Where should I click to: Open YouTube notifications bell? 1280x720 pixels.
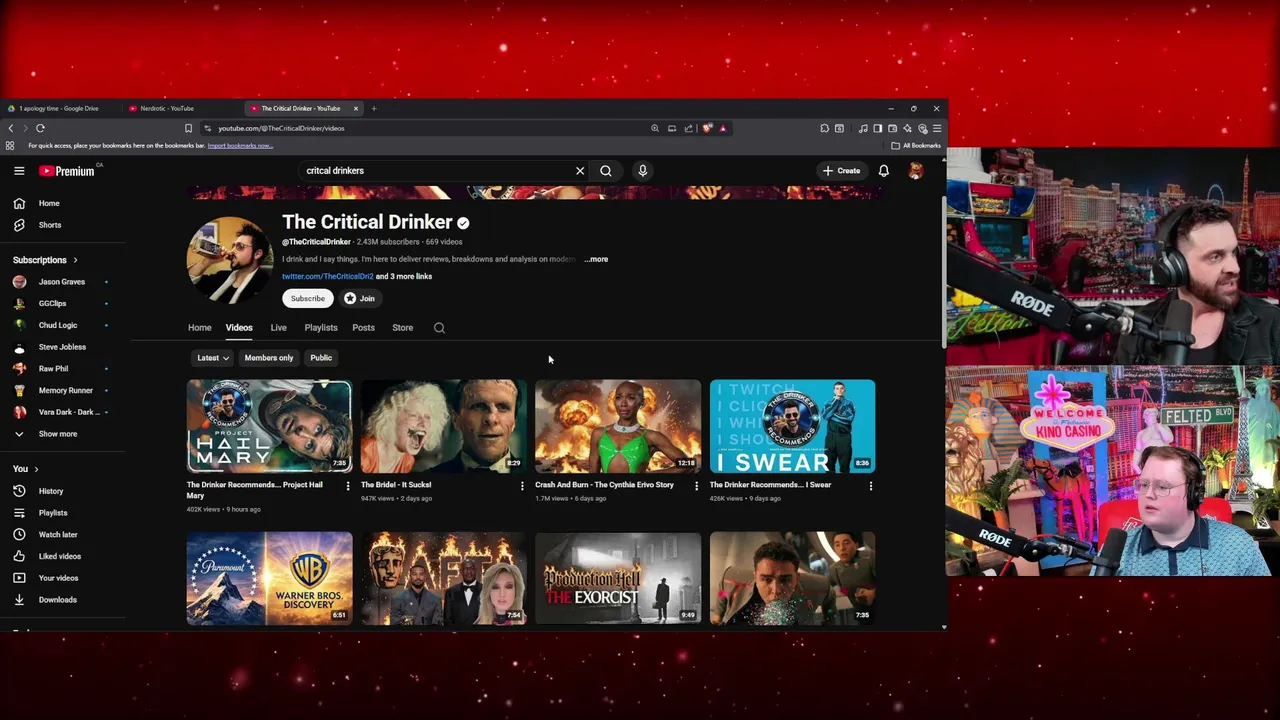coord(884,171)
